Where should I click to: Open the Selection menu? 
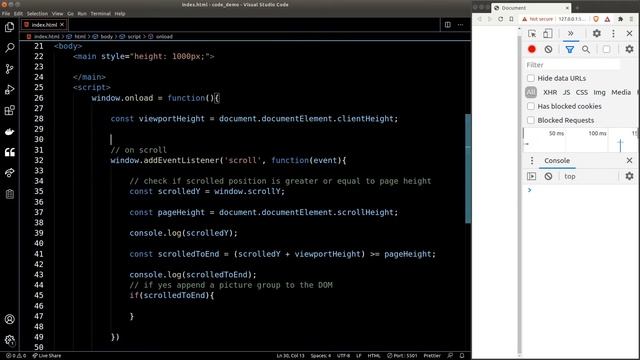pos(37,13)
